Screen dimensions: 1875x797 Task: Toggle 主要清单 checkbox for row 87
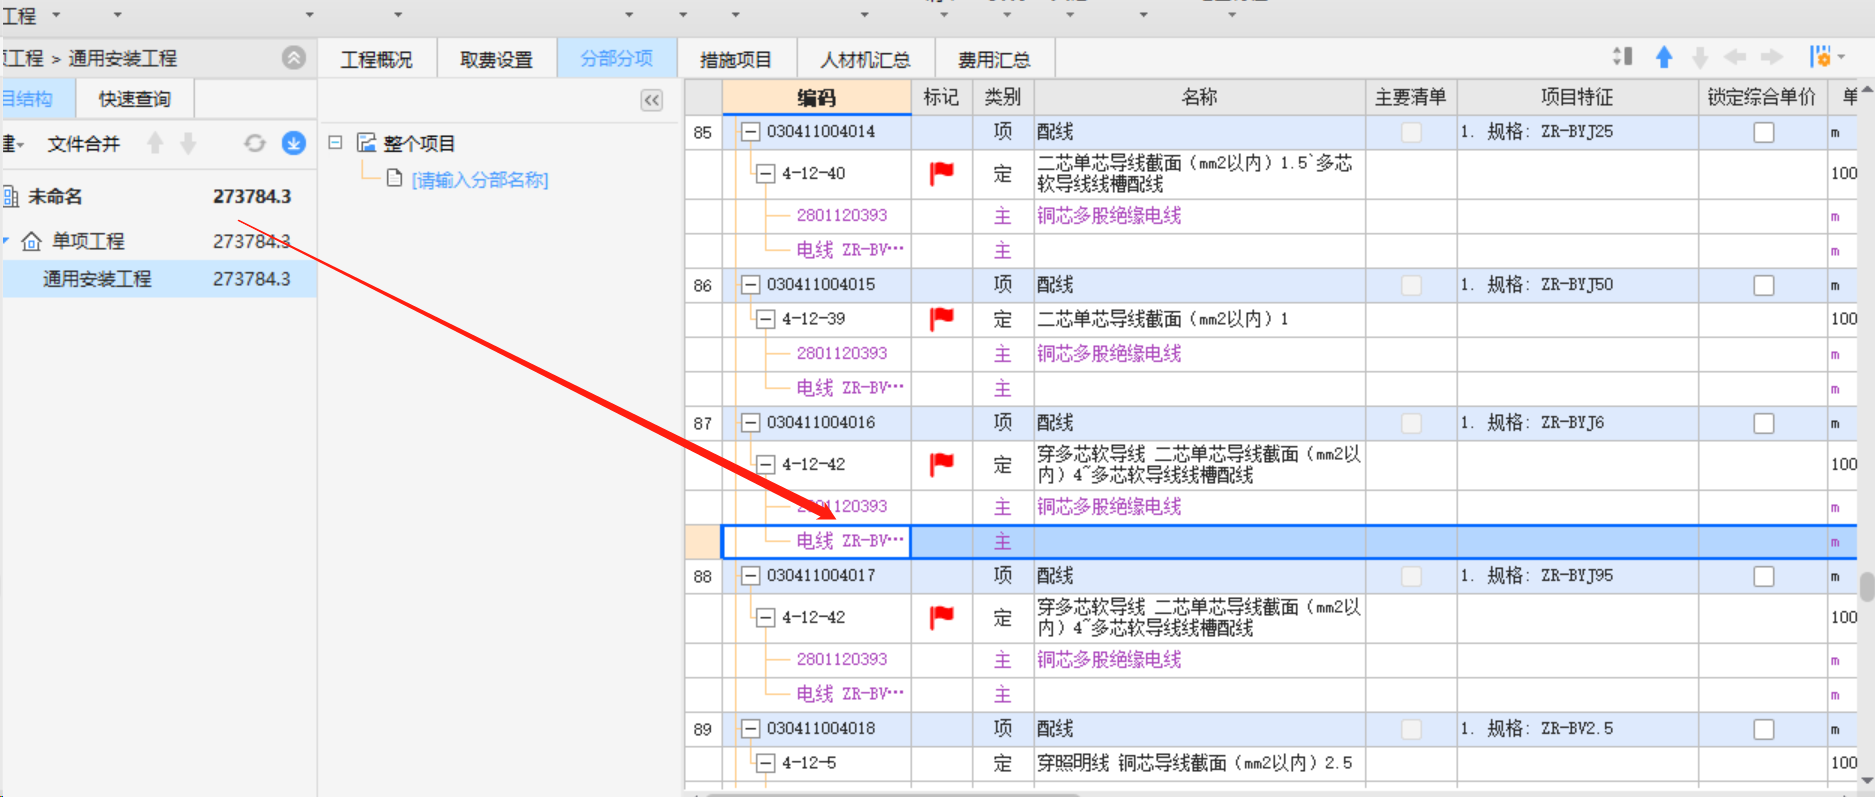pos(1411,423)
